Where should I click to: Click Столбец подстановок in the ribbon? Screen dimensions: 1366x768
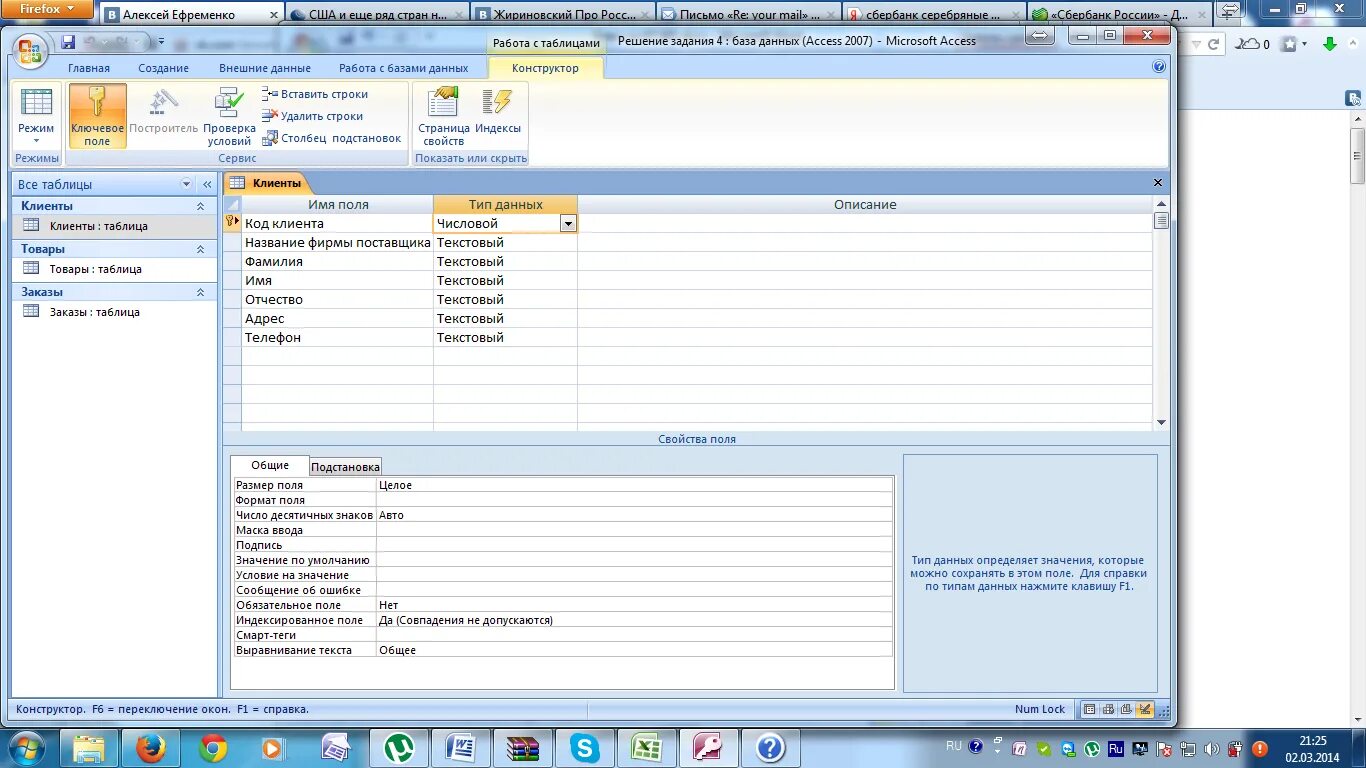(x=332, y=138)
